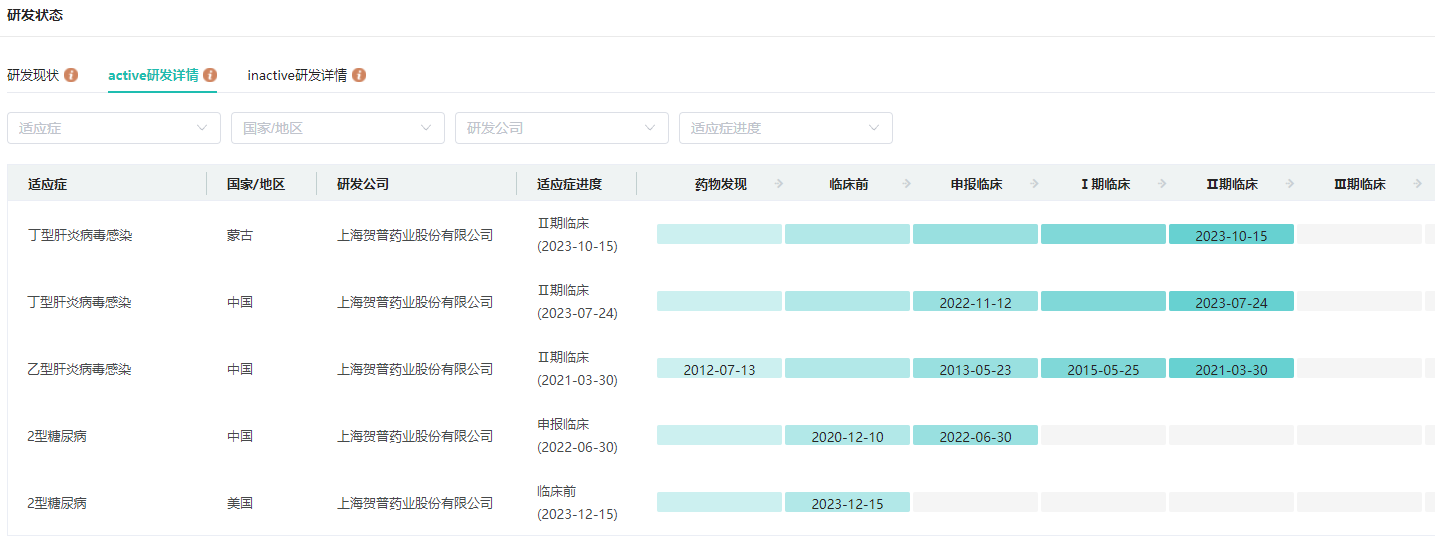Click the 2023-12-15 临床前 cell for 美国
Viewport: 1435px width, 538px height.
click(847, 503)
